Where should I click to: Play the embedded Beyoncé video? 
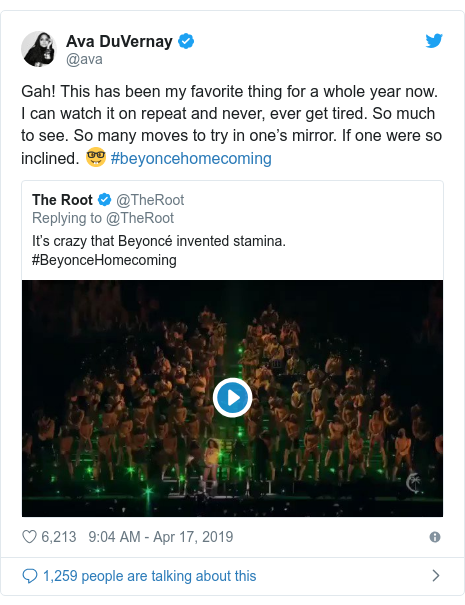point(232,398)
